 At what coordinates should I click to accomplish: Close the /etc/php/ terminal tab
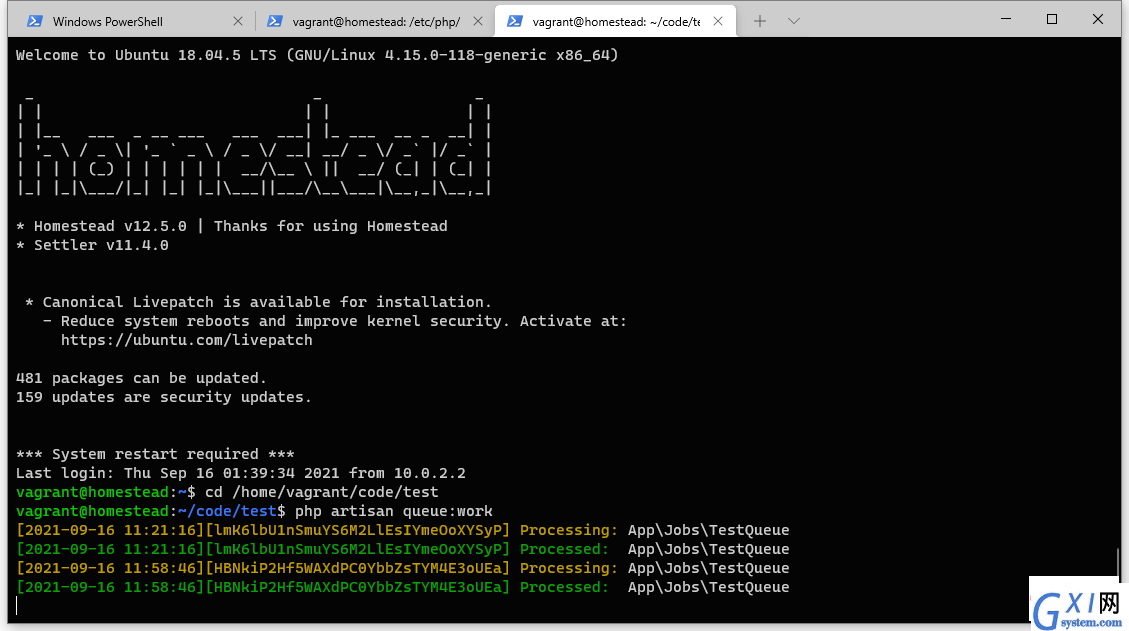click(x=477, y=22)
